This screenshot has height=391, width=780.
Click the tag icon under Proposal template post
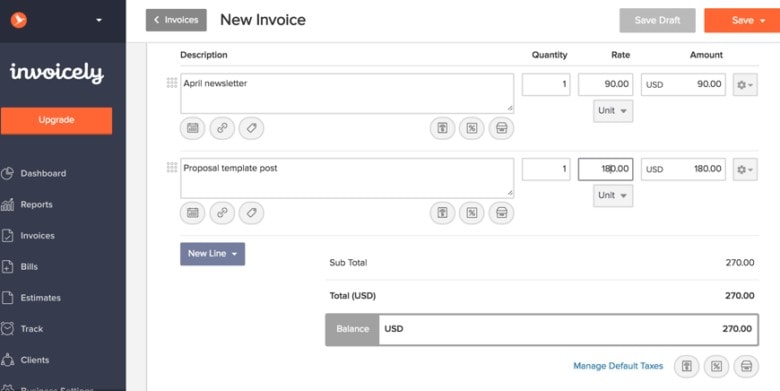(251, 213)
